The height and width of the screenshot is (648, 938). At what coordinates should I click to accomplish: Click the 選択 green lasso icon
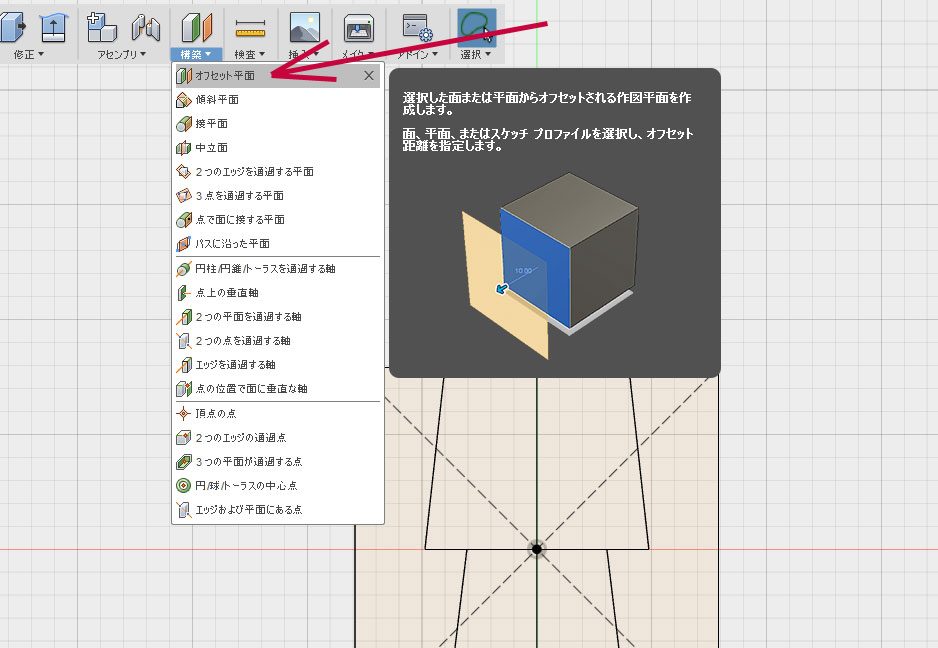pos(476,25)
